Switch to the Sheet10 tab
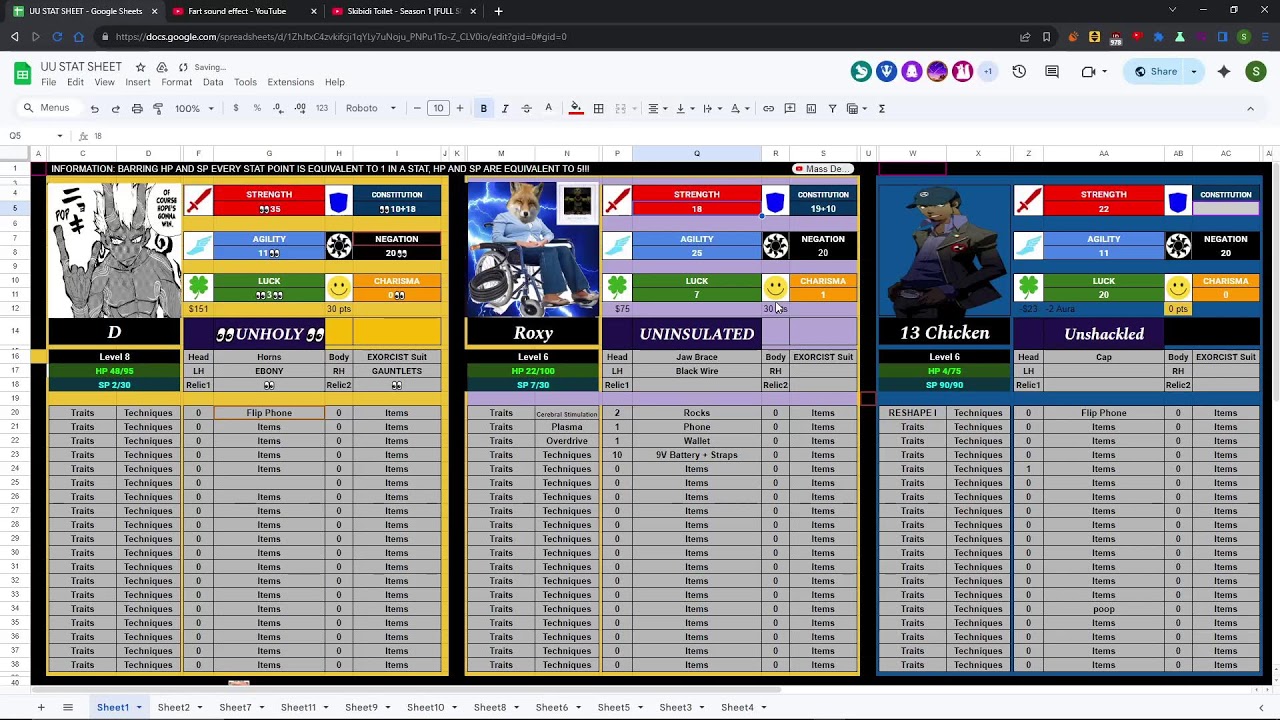This screenshot has height=720, width=1280. pyautogui.click(x=431, y=707)
